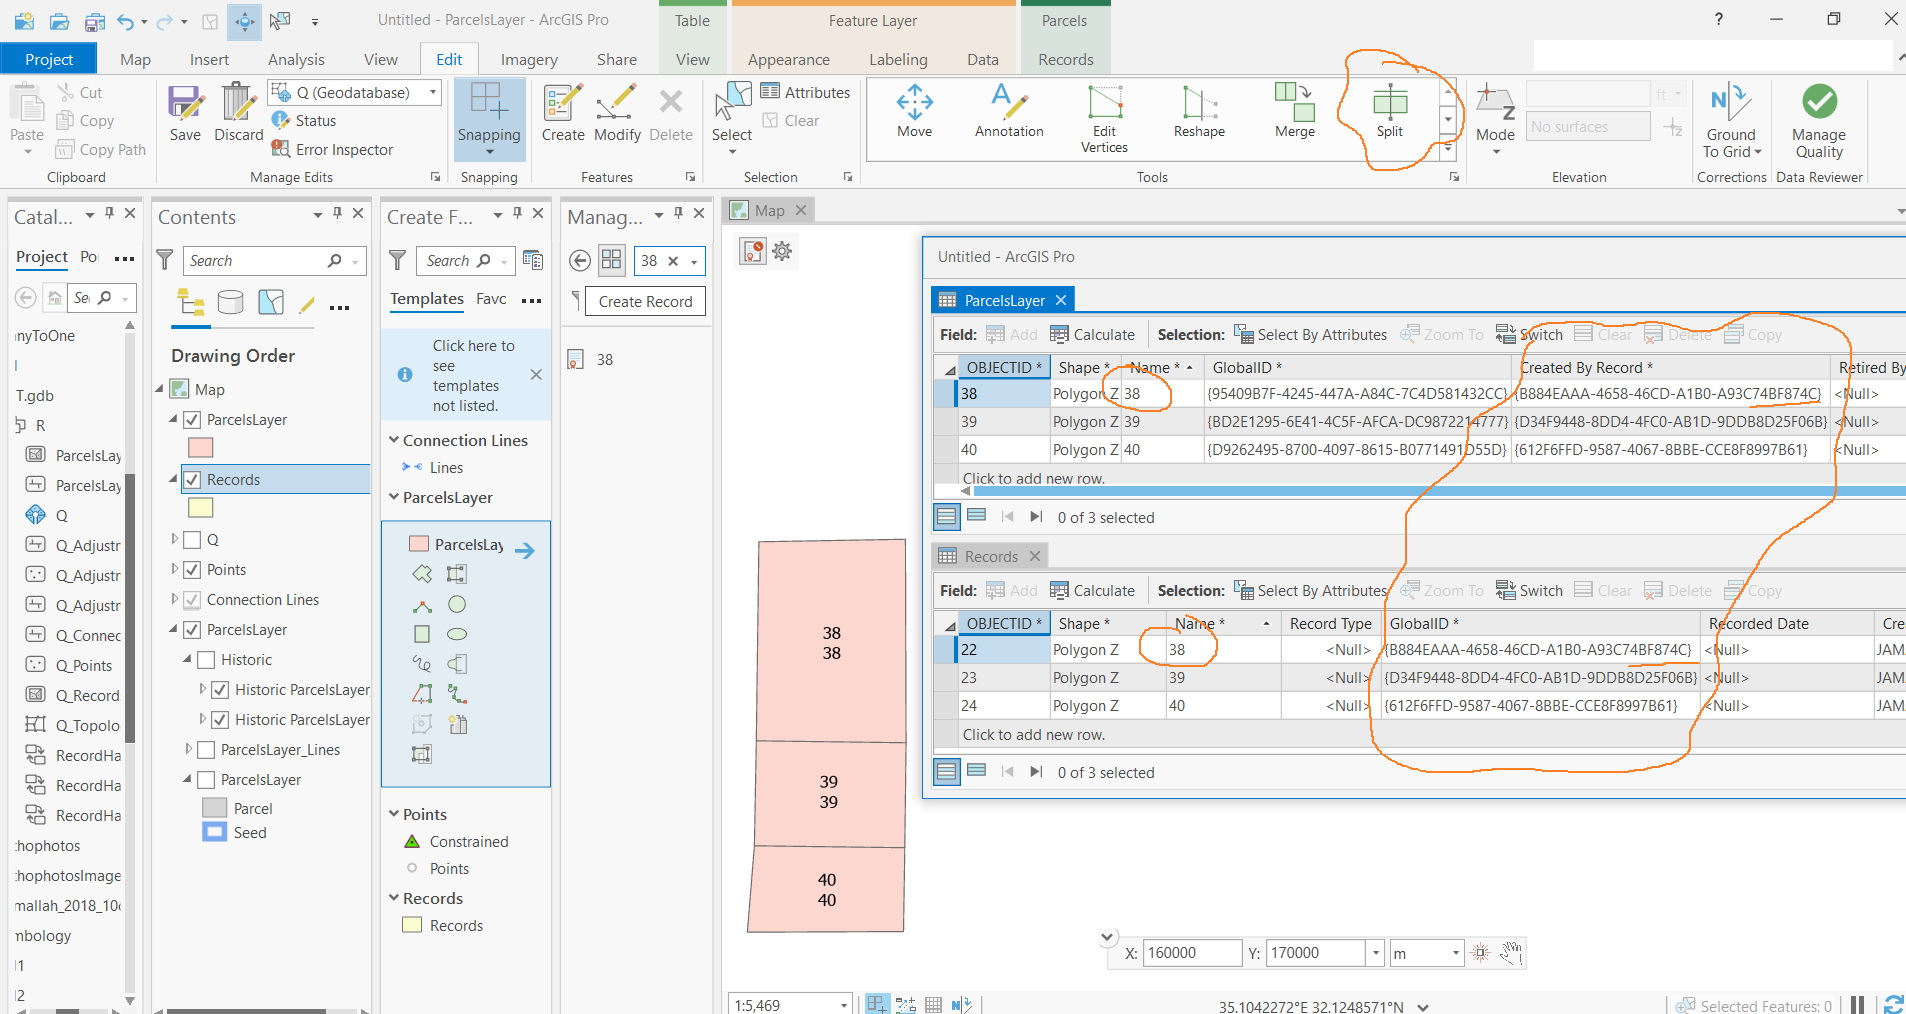Click the pink ParcelsLayer symbol swatch
This screenshot has height=1014, width=1906.
click(x=201, y=448)
